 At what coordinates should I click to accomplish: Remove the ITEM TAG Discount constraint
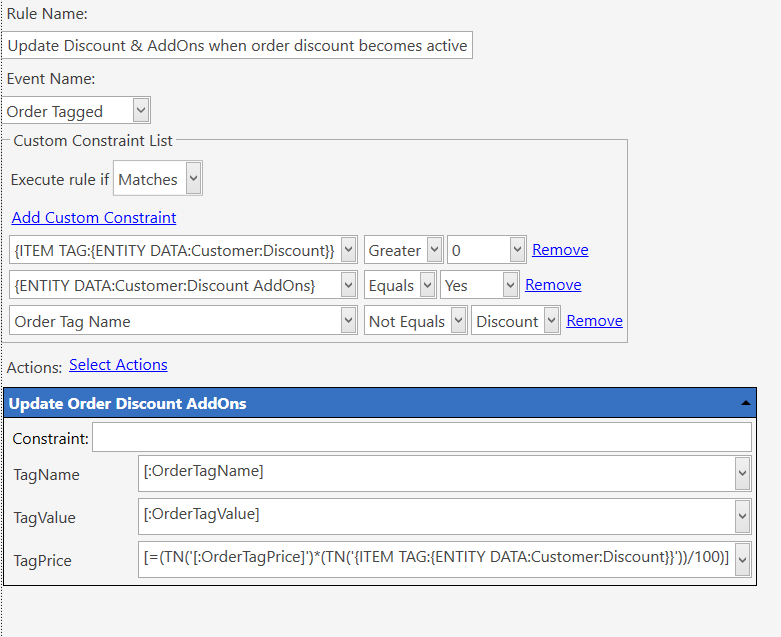[x=560, y=250]
